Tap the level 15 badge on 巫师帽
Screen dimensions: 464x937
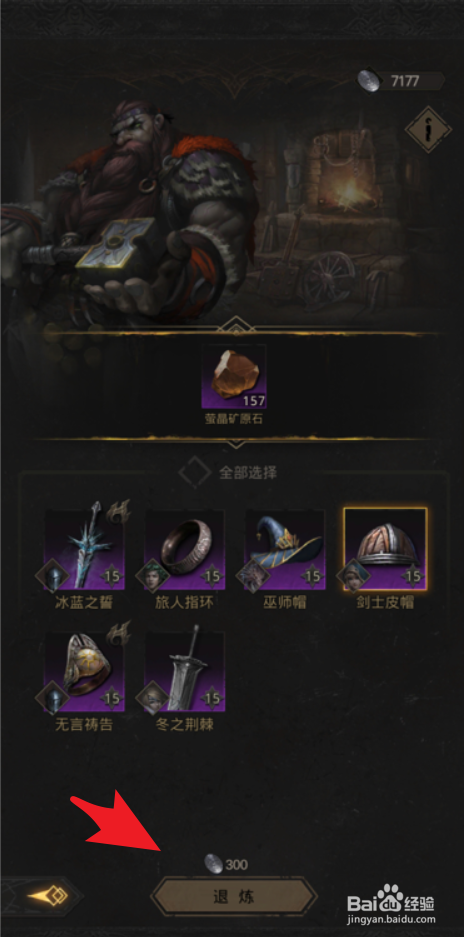pos(312,577)
